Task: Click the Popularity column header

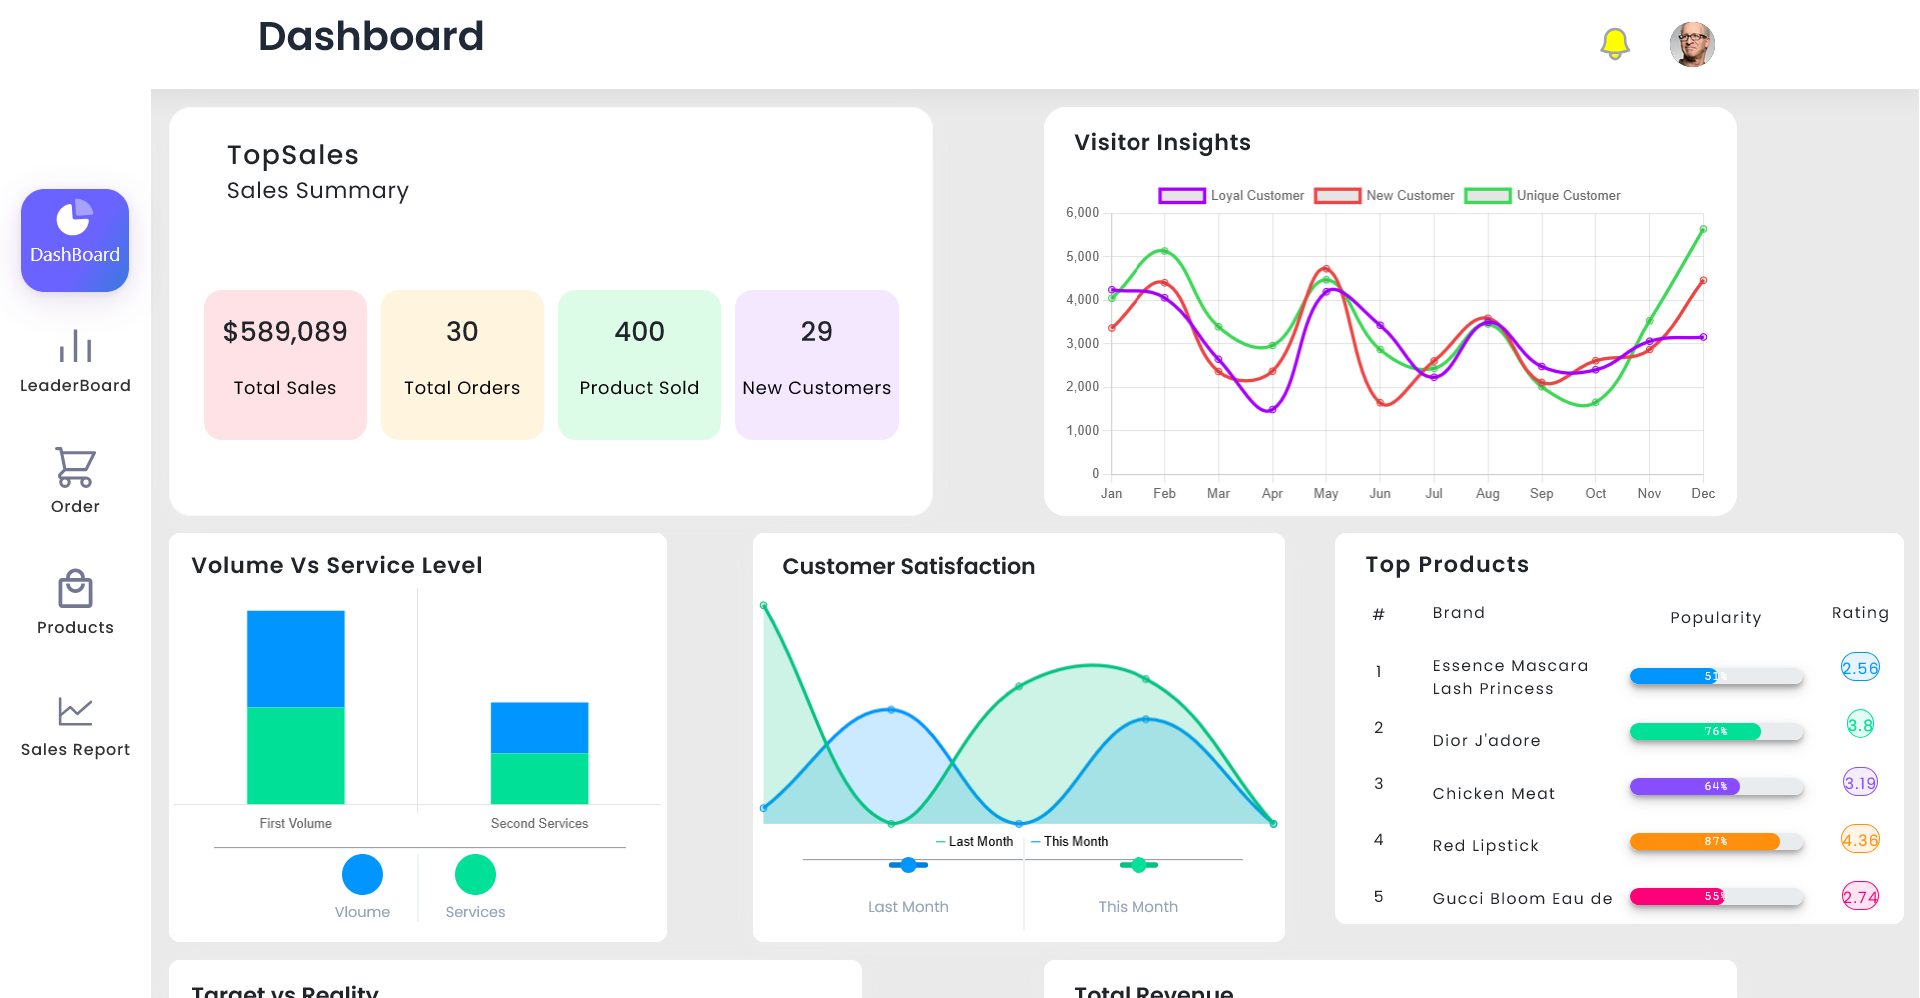Action: (1716, 618)
